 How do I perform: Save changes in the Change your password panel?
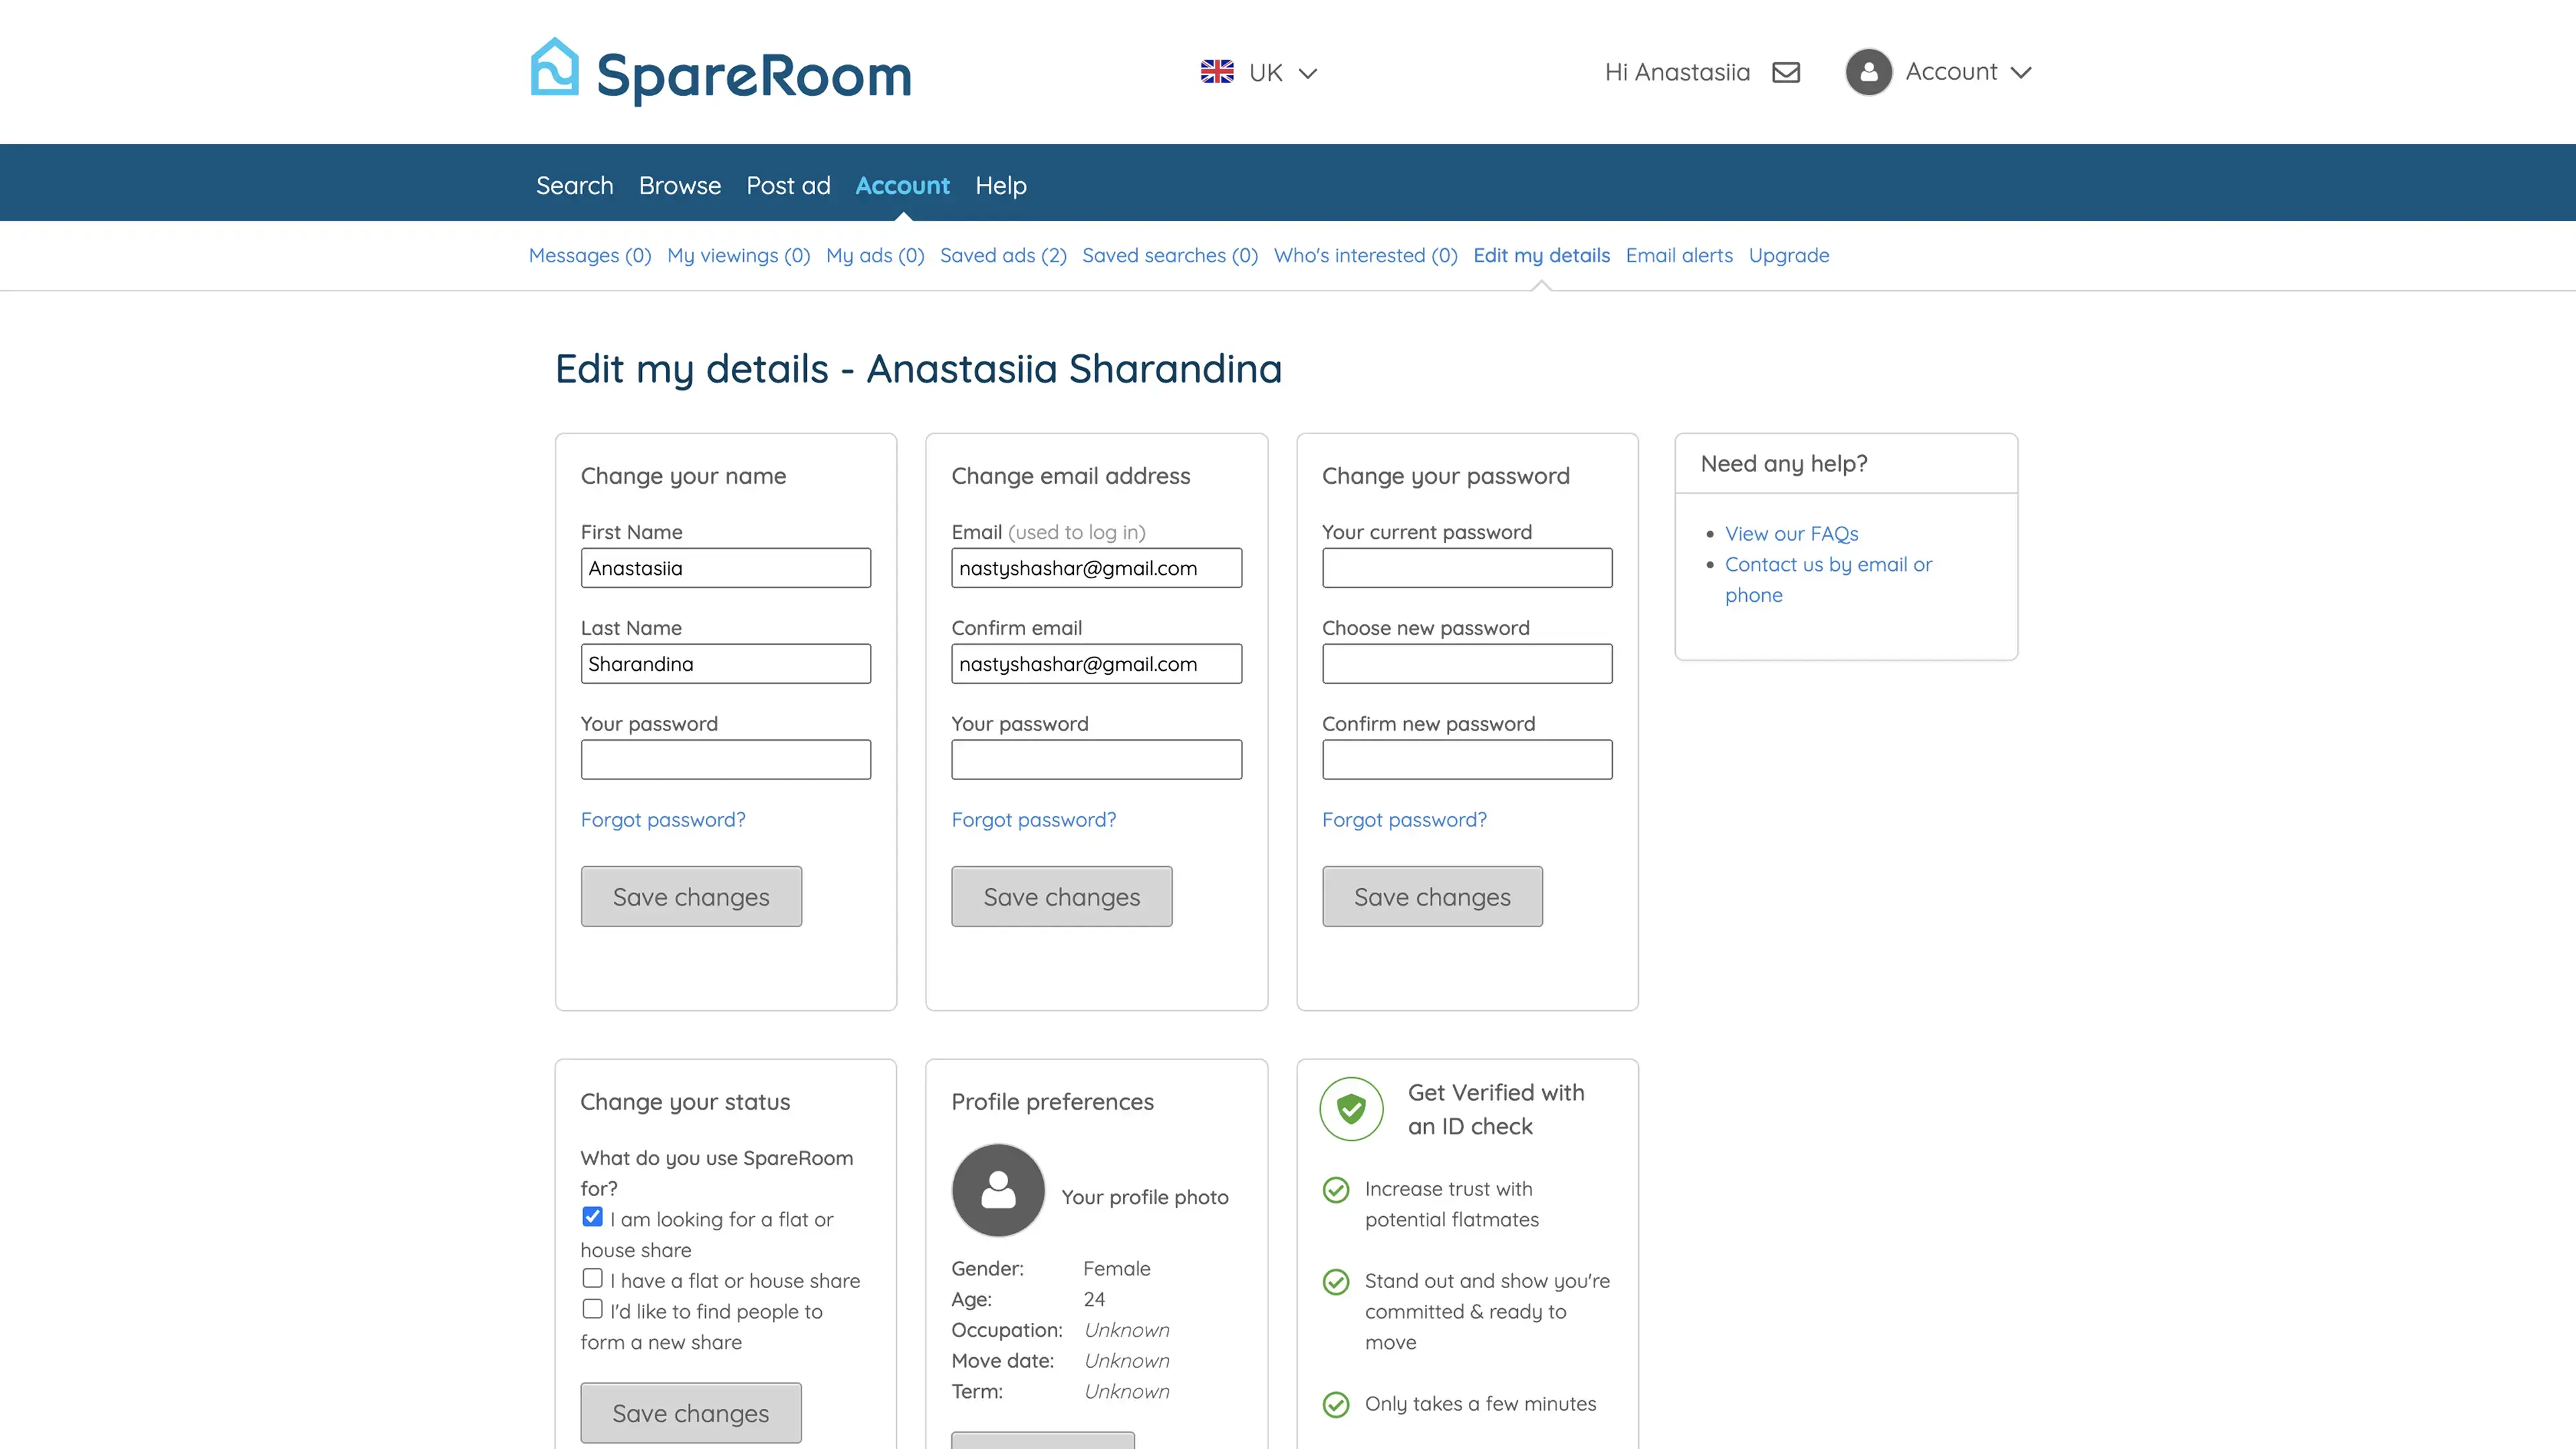1432,896
